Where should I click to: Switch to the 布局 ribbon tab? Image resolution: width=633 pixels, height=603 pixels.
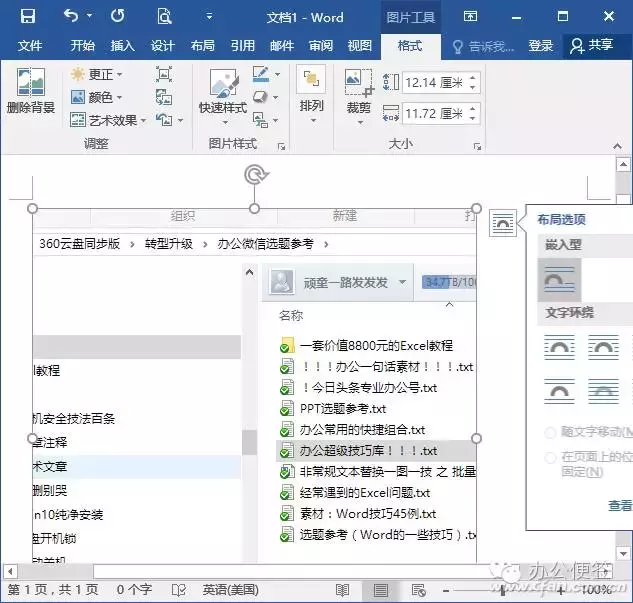(203, 46)
